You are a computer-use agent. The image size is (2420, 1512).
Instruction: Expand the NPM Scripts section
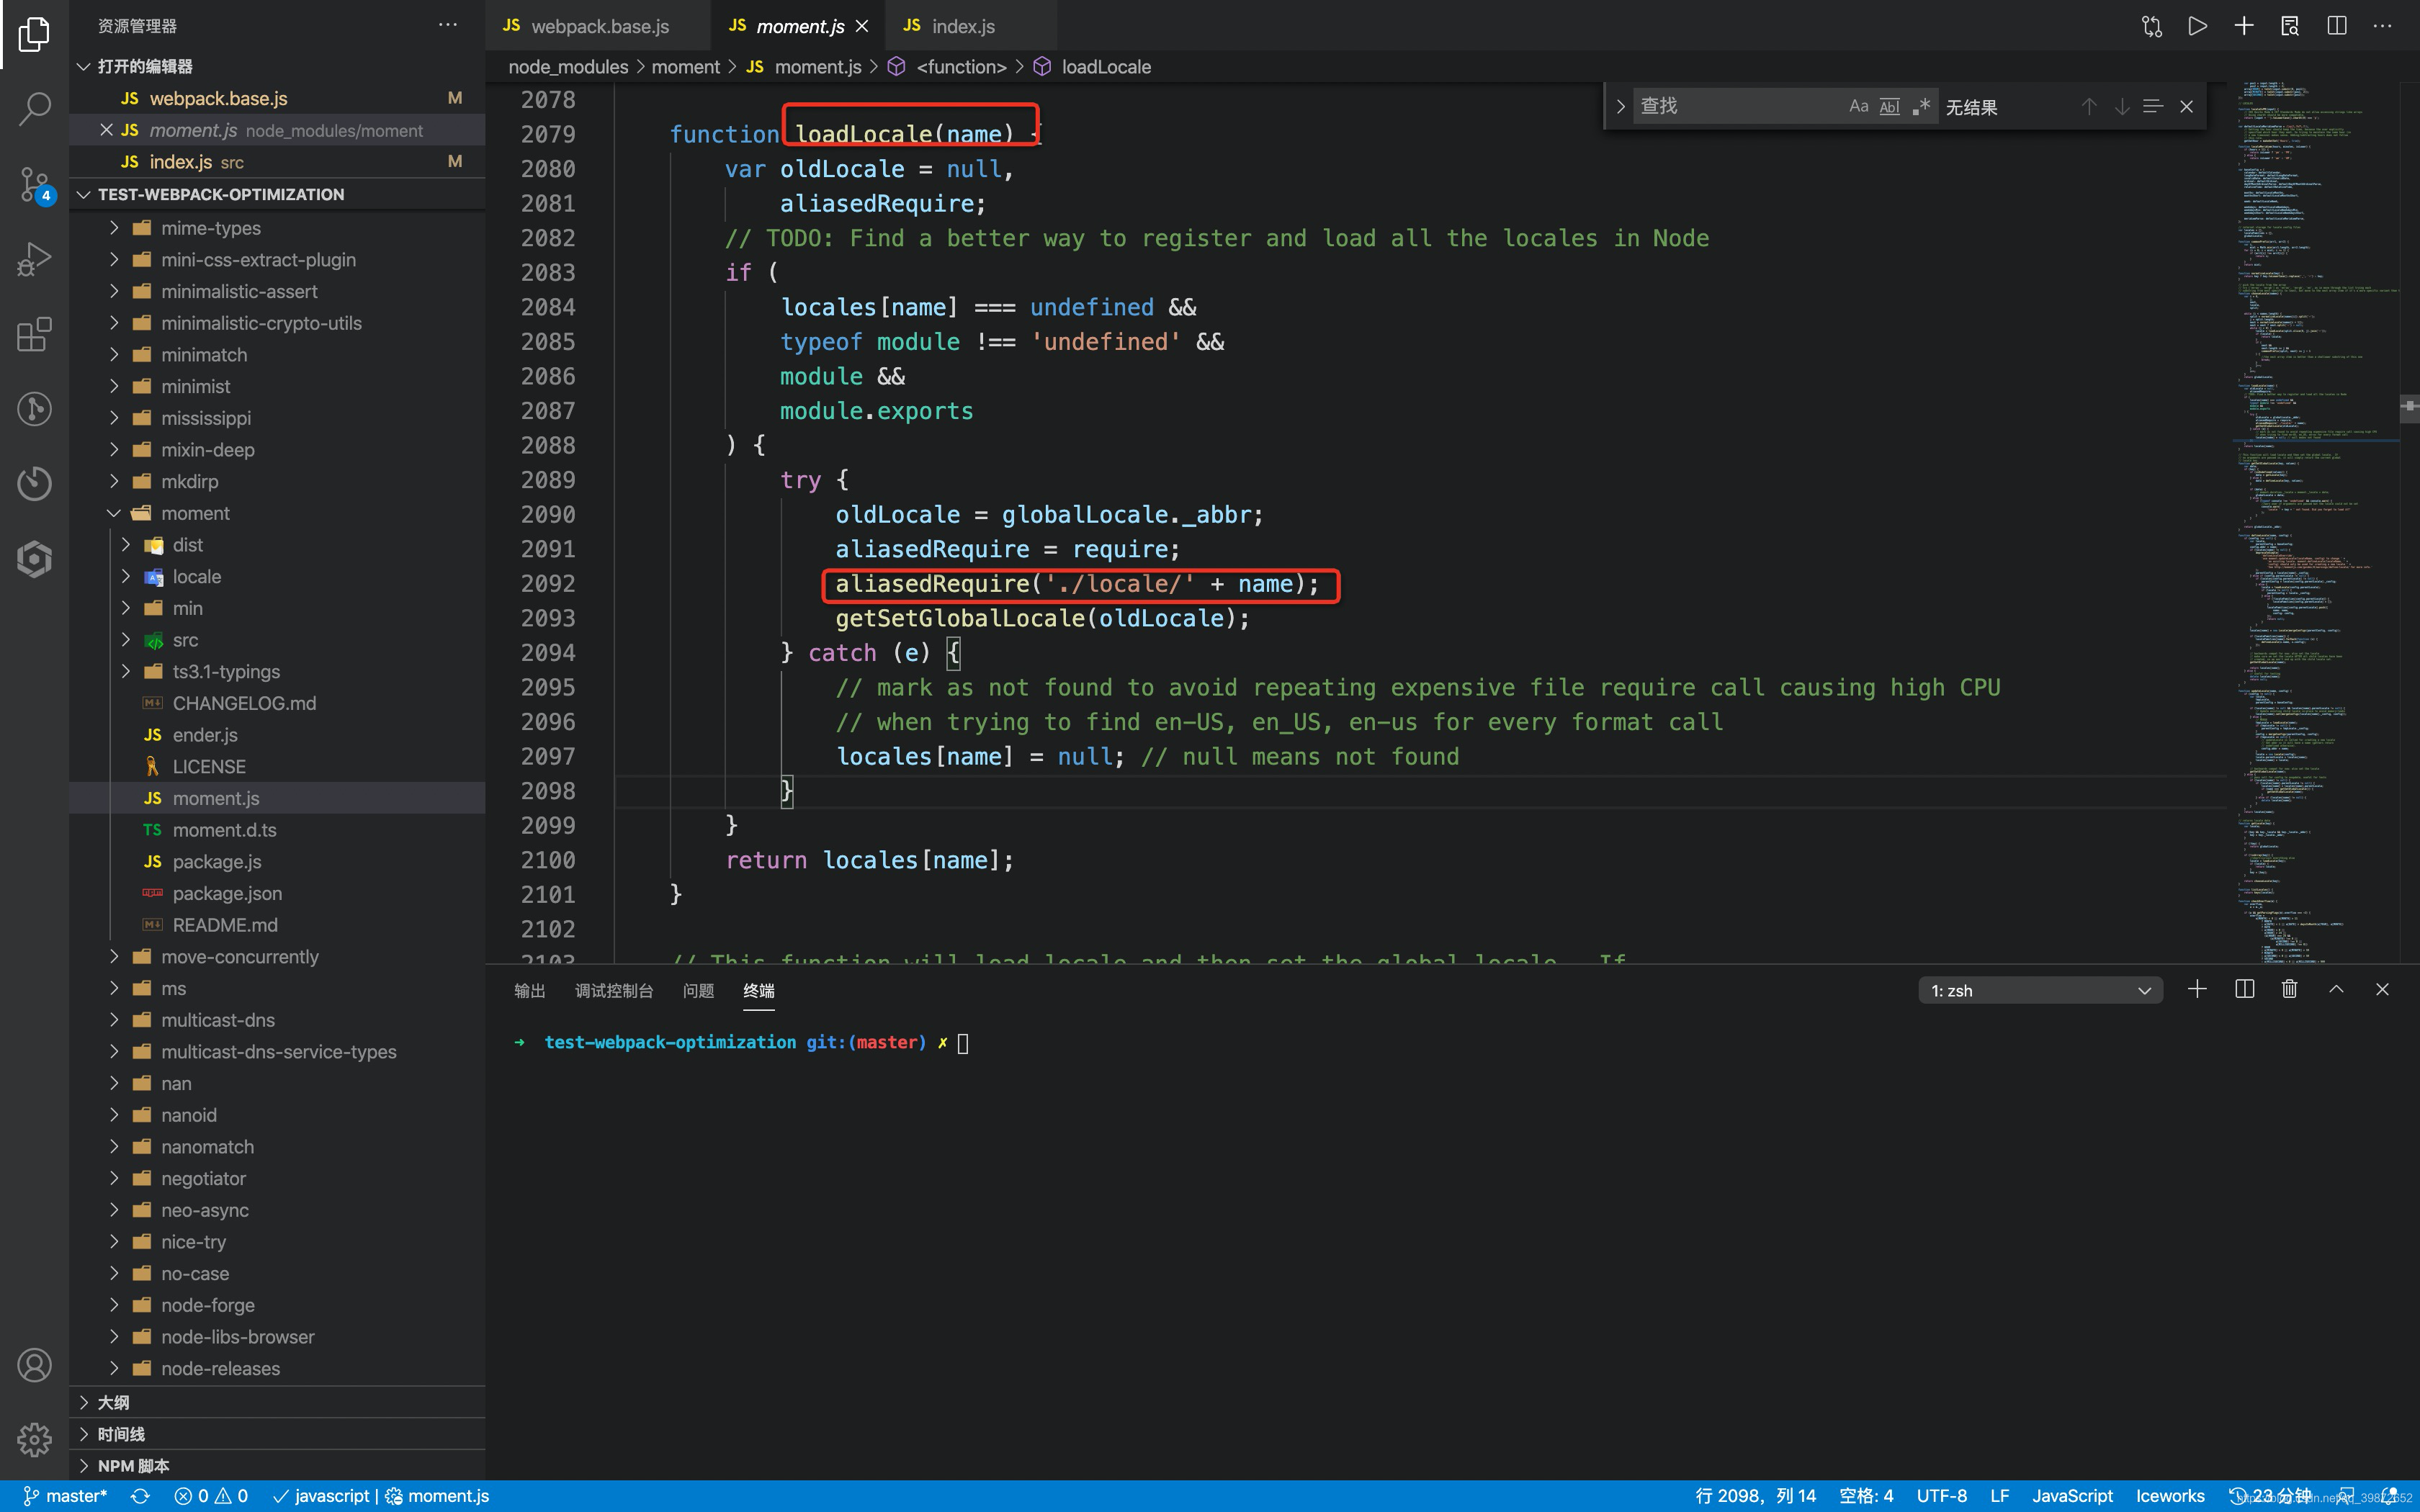(277, 1465)
